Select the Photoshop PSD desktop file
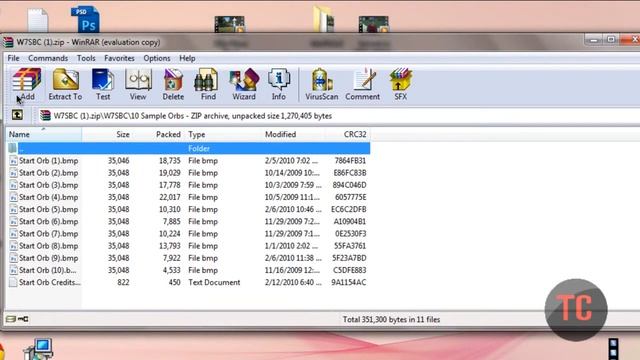Screen dimensions: 640x360 (86, 19)
